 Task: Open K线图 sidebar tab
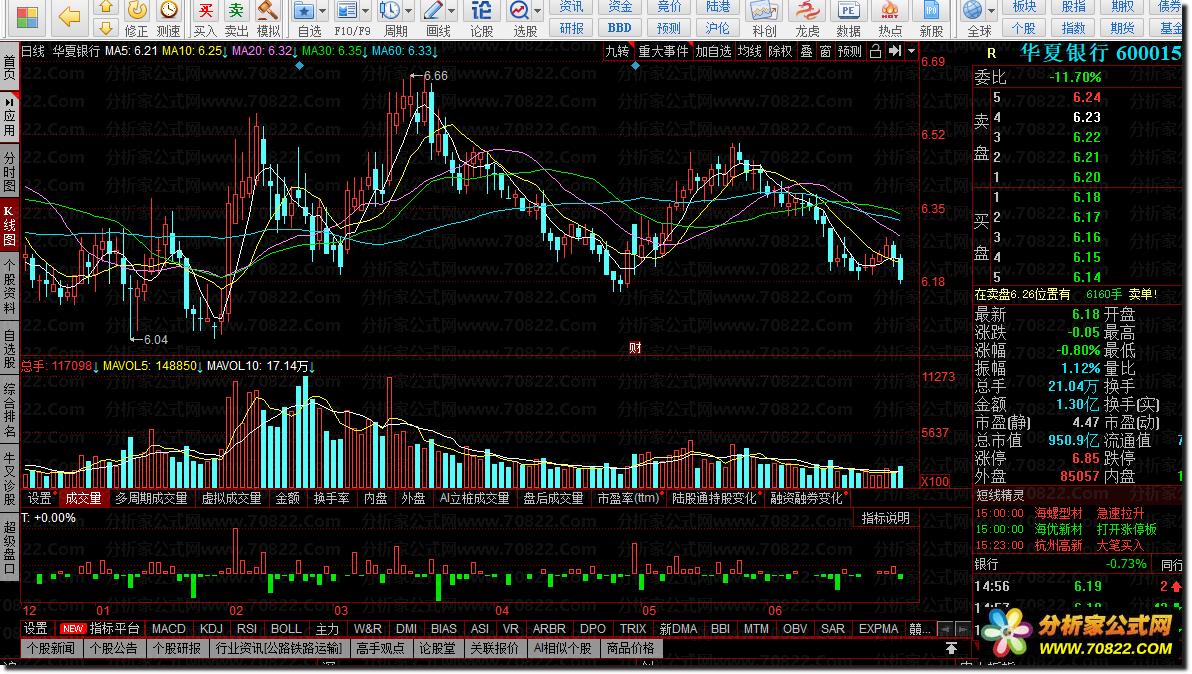point(9,228)
